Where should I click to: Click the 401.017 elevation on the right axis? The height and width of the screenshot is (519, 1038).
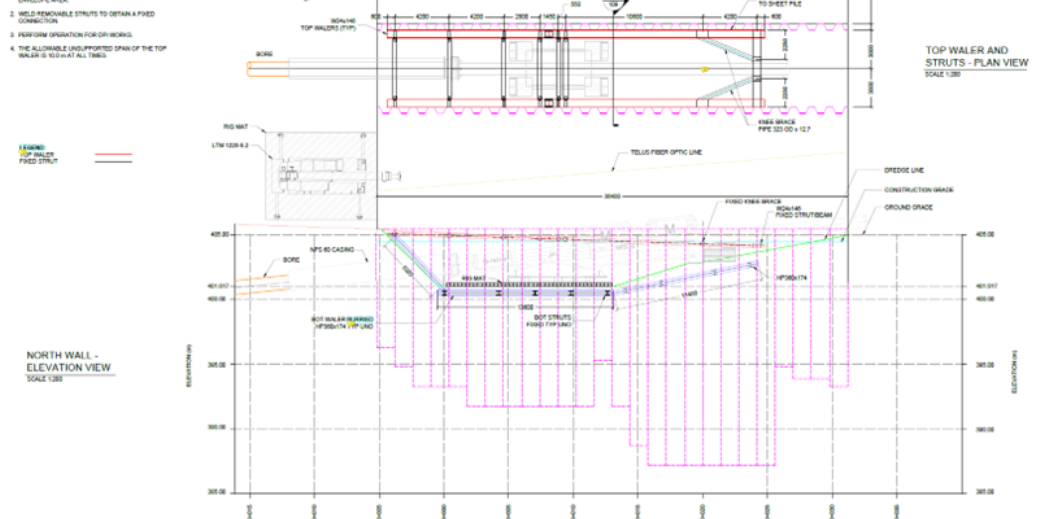[x=986, y=287]
